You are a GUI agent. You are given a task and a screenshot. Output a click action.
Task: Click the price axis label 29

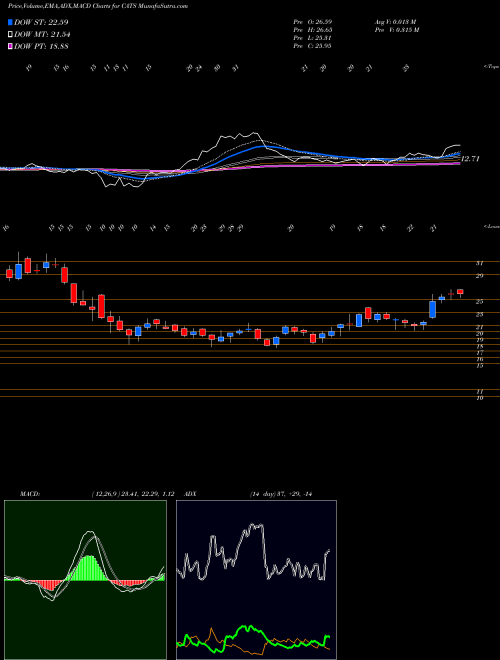(479, 276)
